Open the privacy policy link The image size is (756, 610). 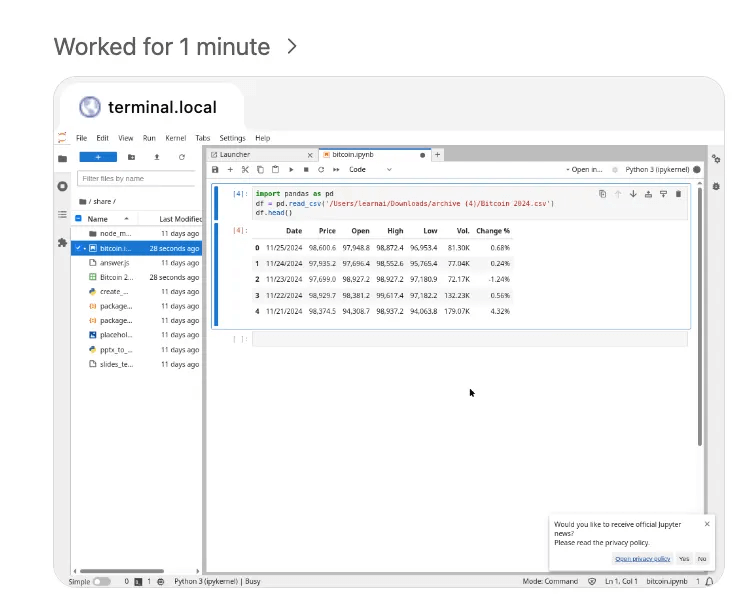(642, 559)
